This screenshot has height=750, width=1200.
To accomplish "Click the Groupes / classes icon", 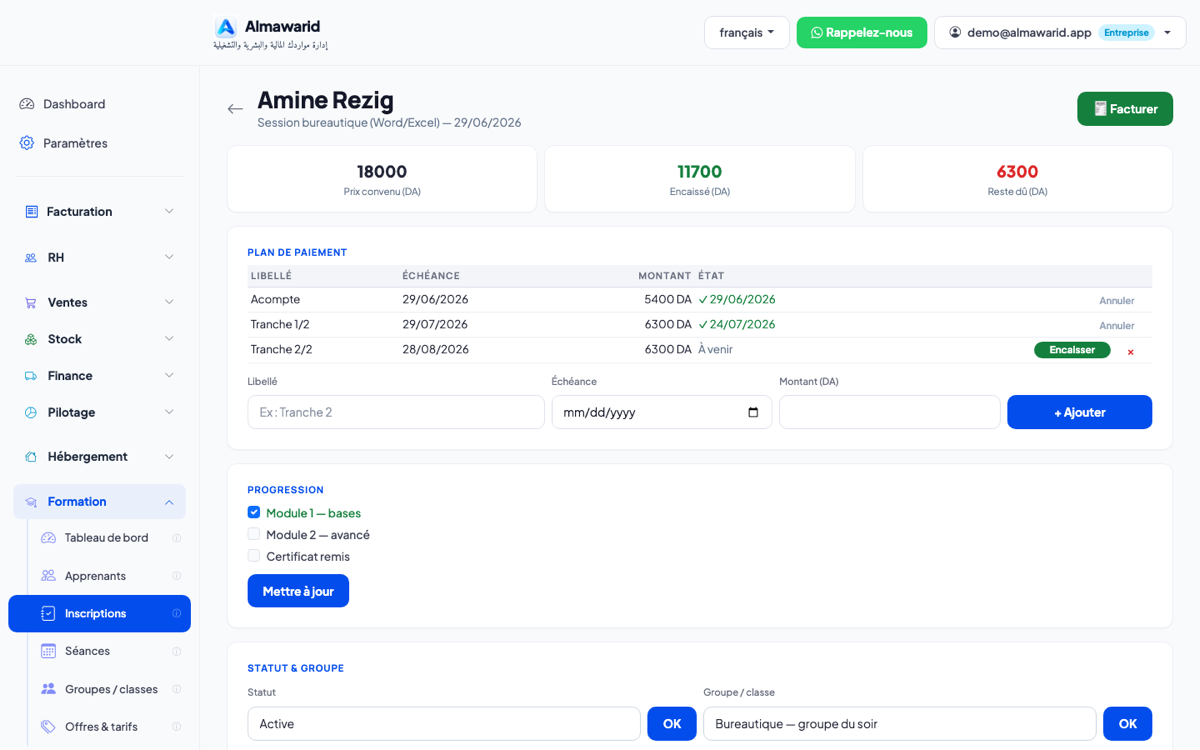I will 48,689.
